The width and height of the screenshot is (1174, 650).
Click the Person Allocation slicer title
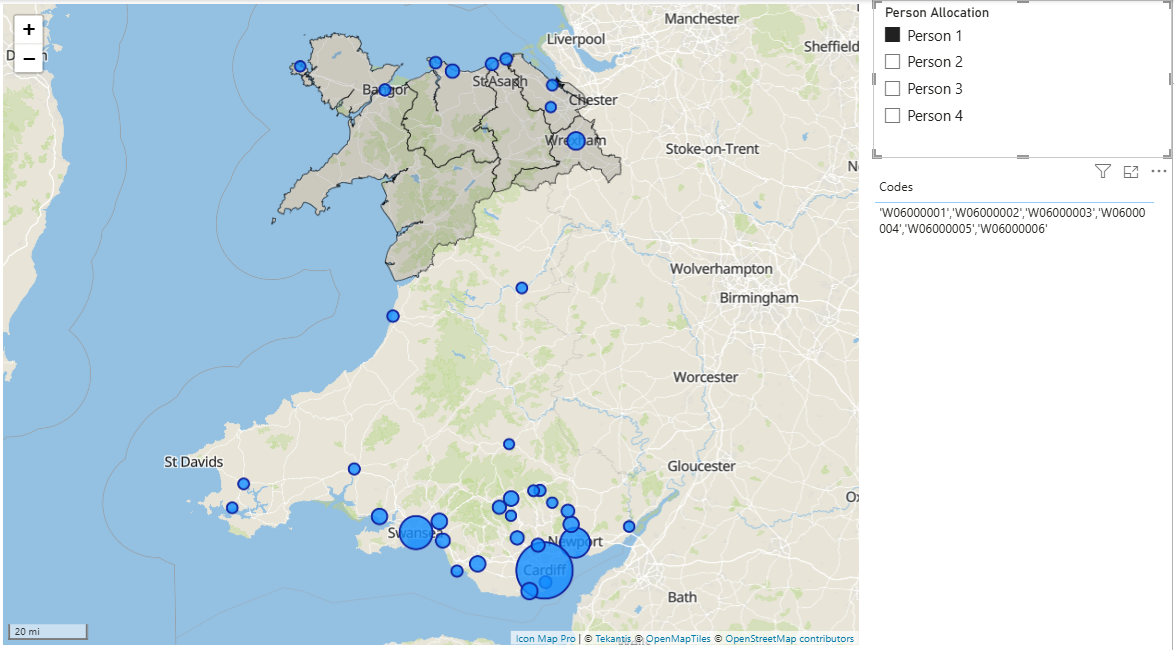click(x=937, y=13)
